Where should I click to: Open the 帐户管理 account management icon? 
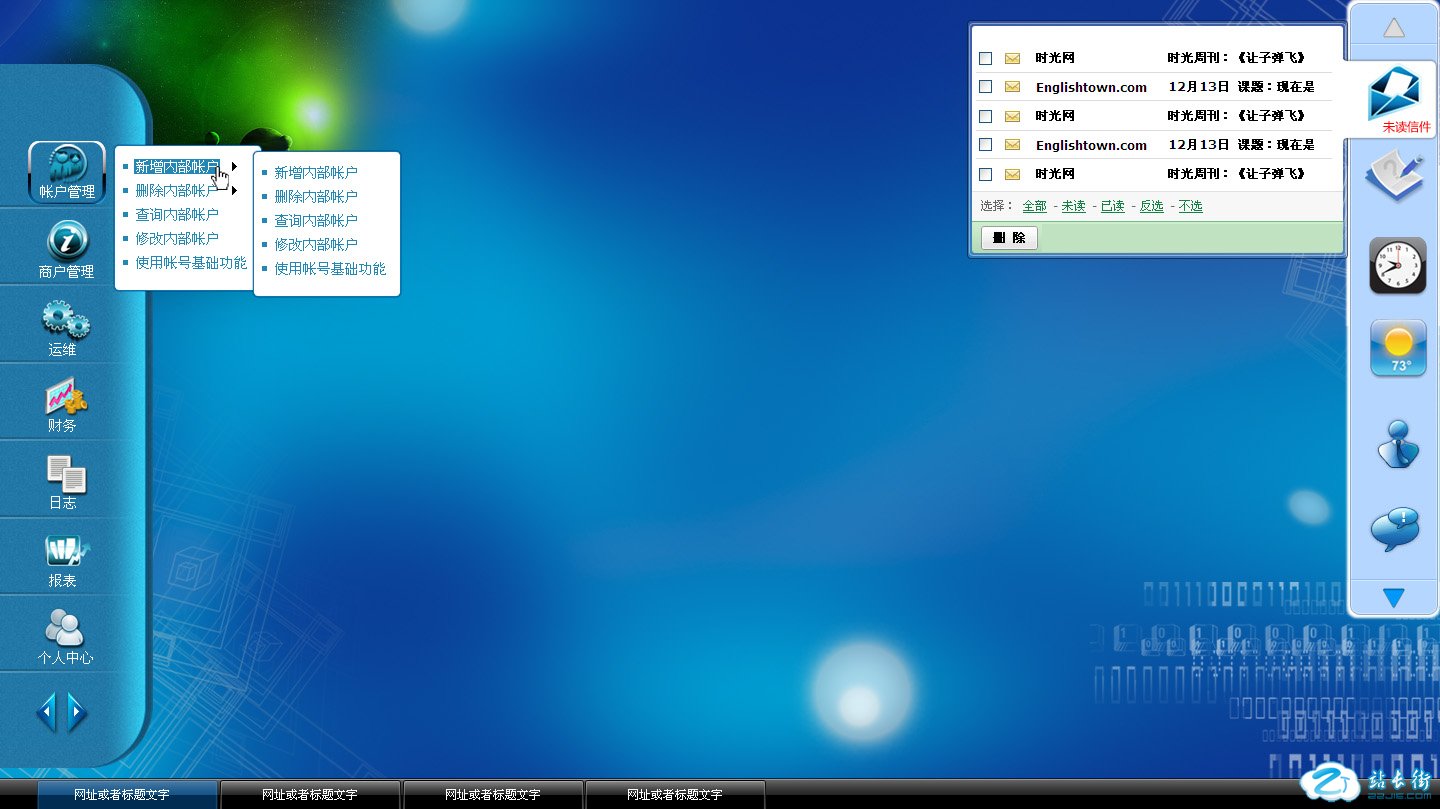pyautogui.click(x=67, y=170)
